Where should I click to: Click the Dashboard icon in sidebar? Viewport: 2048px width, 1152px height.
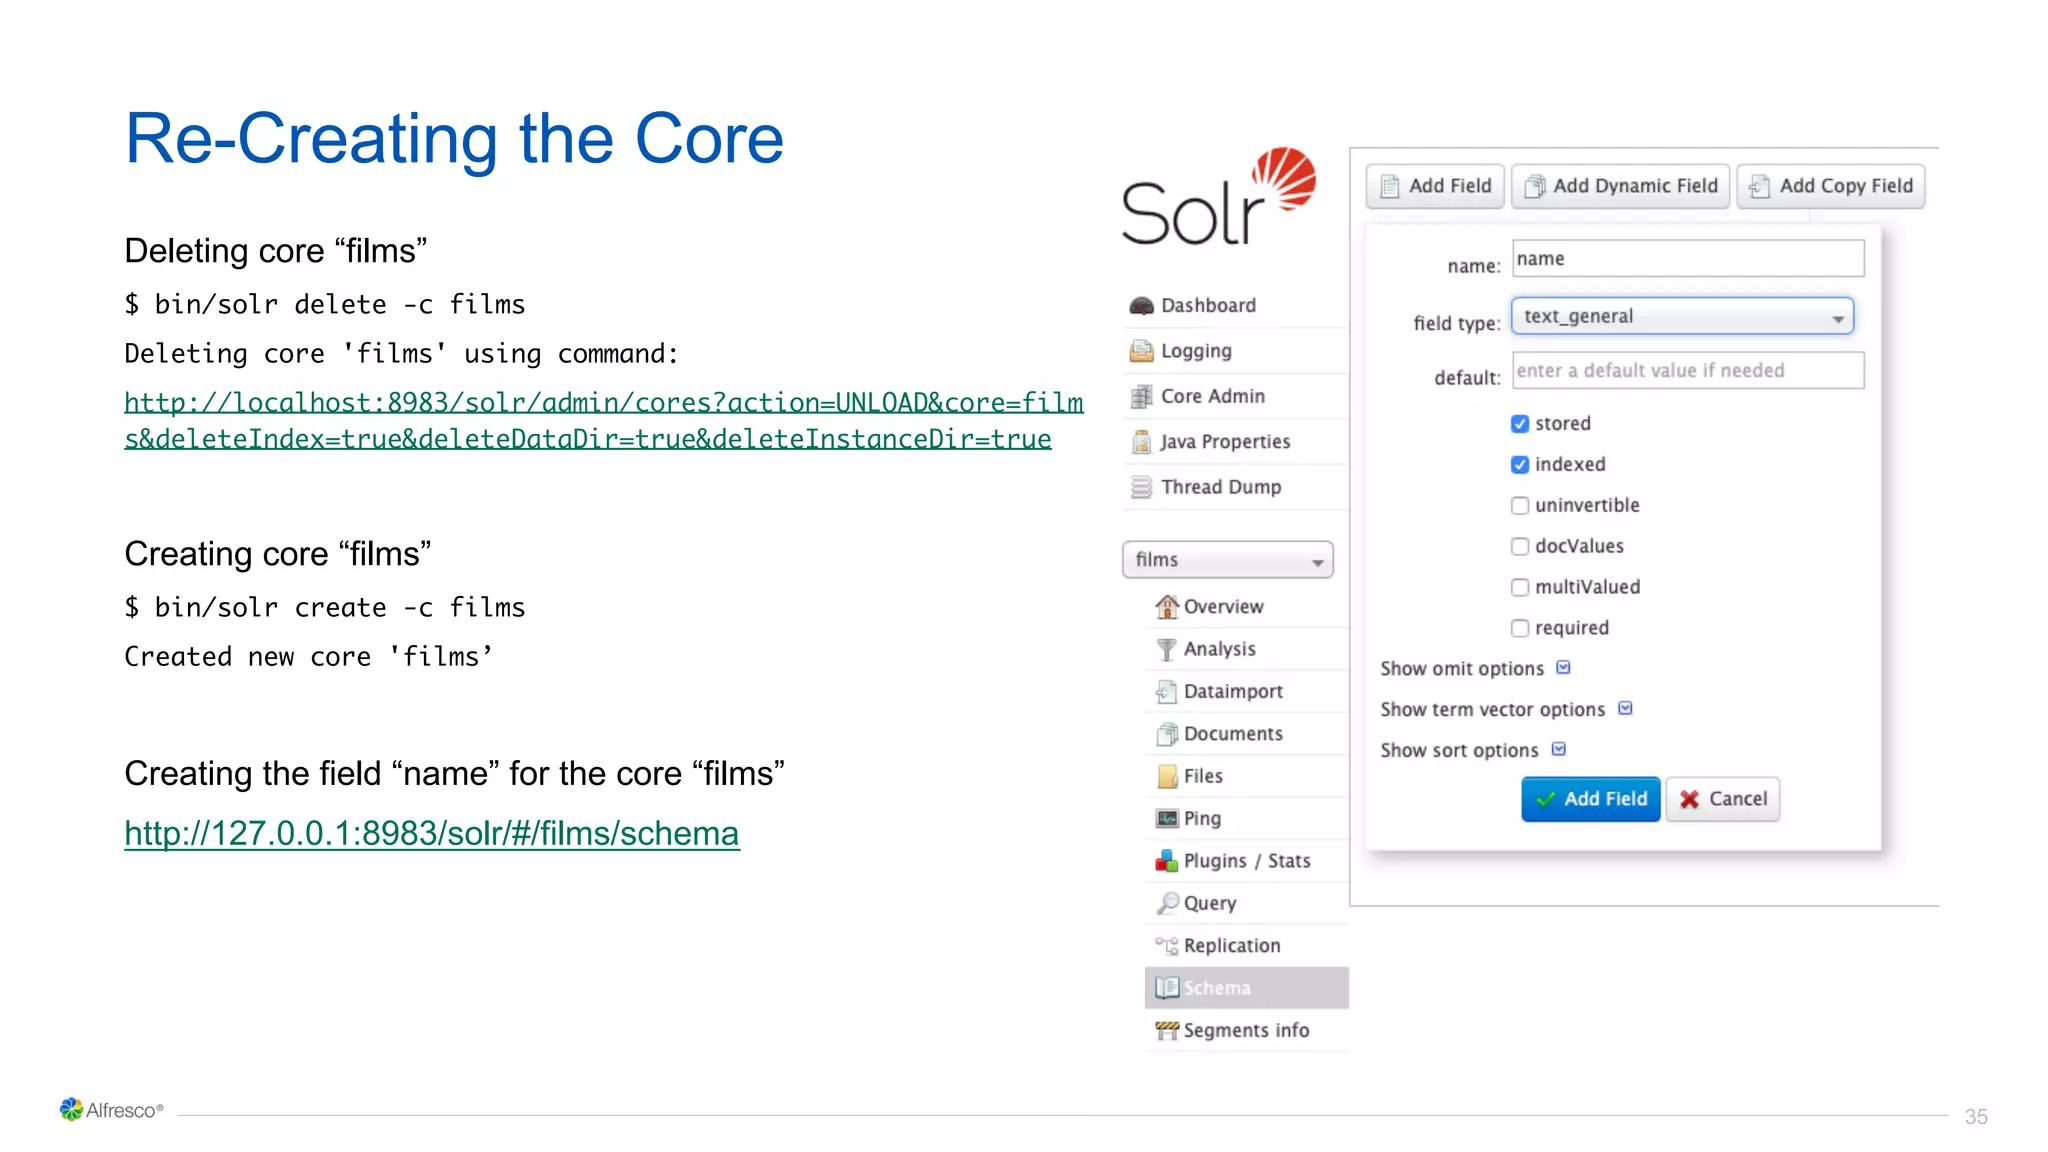[1141, 306]
